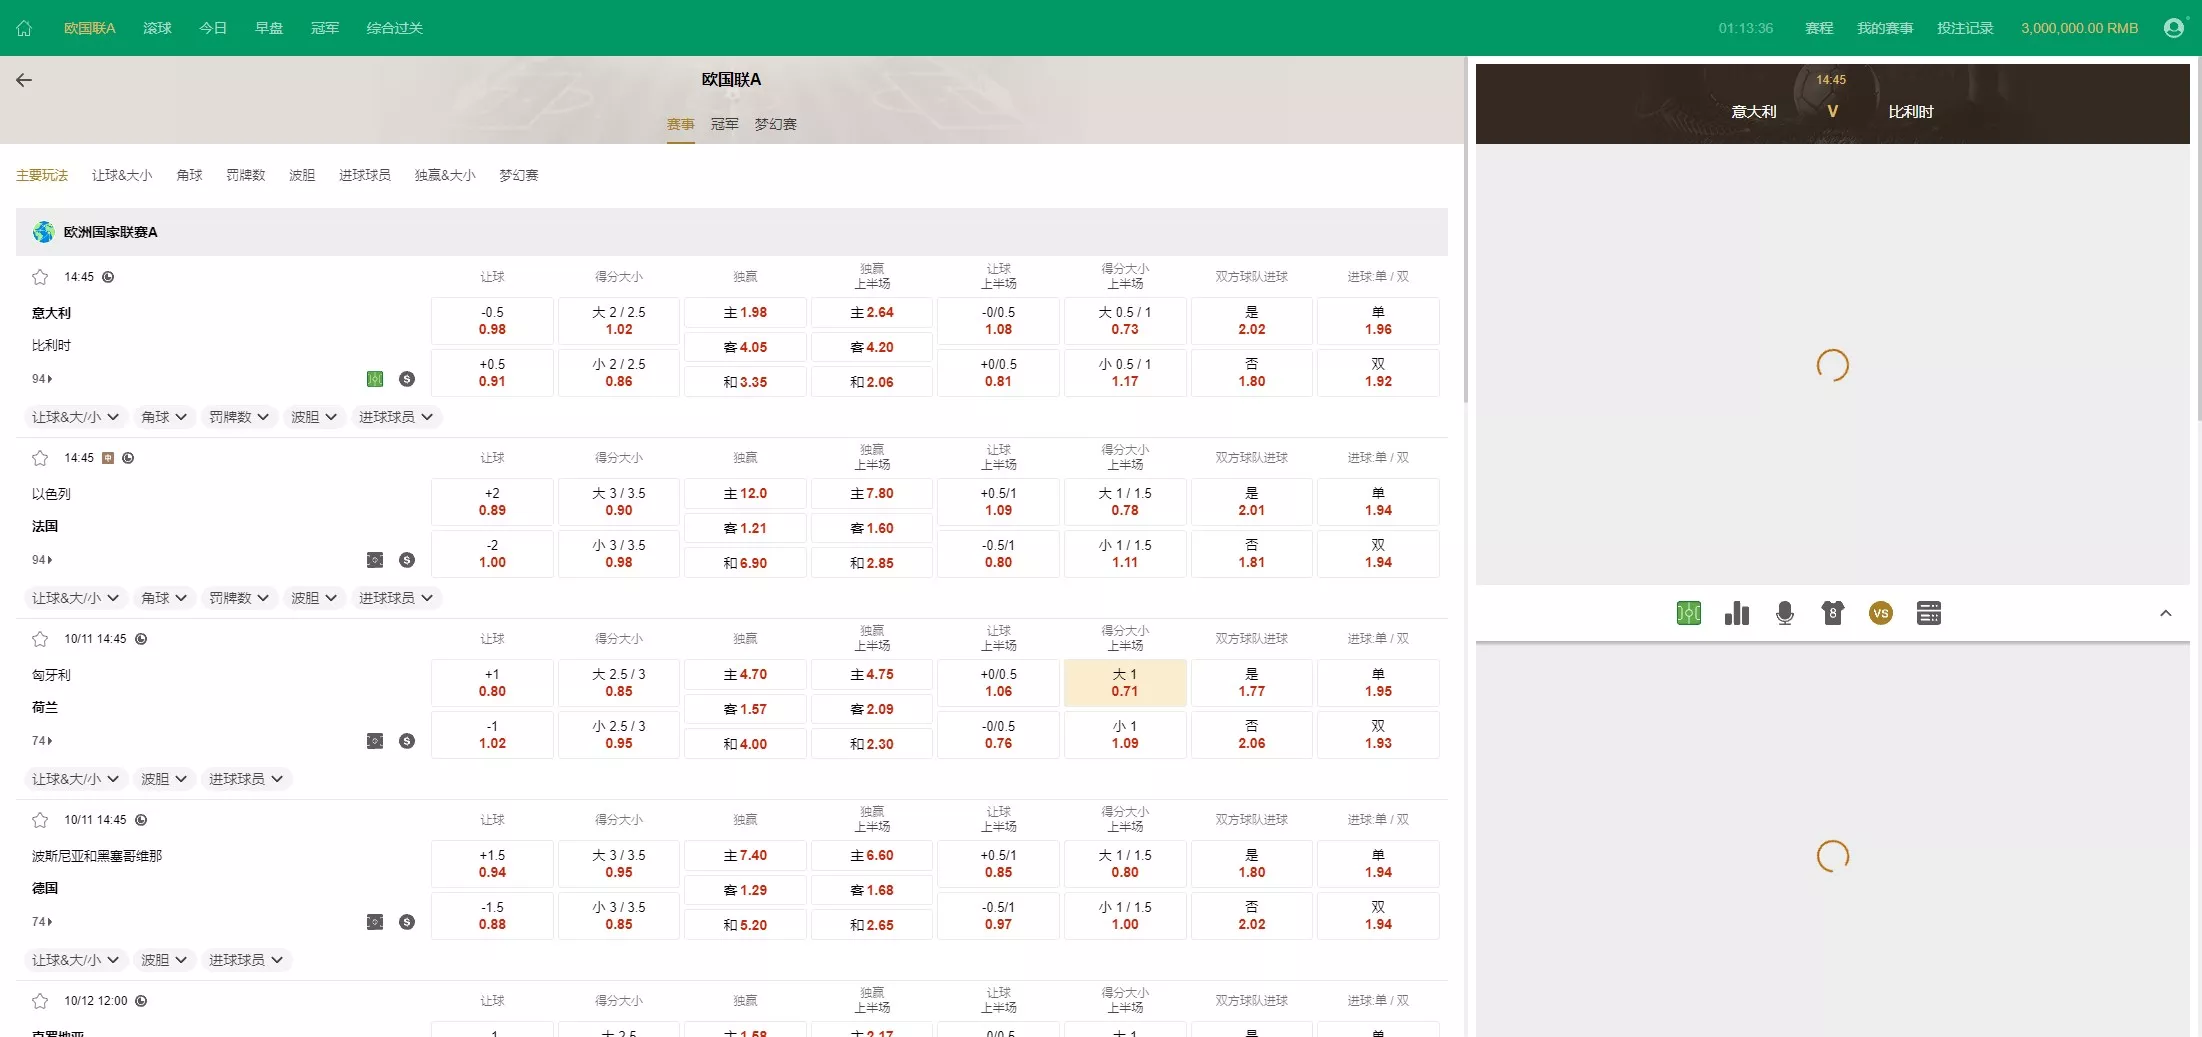
Task: Toggle favorite star for 以色列 vs 法国
Action: [40, 458]
